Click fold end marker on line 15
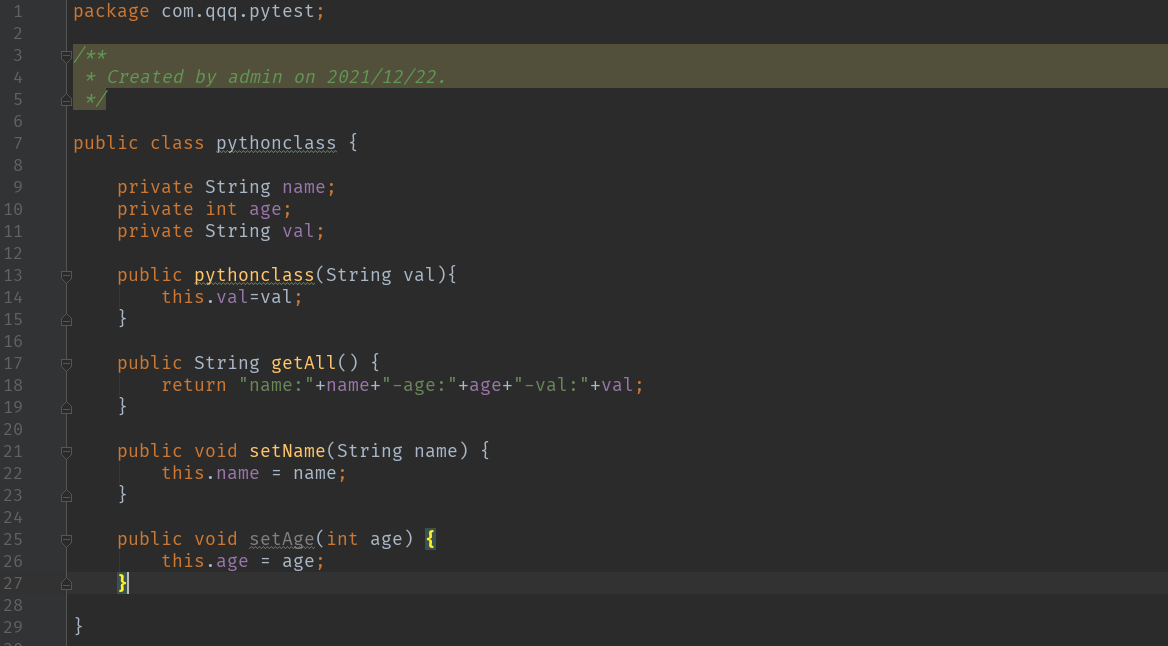Screen dimensions: 1168x646 (x=66, y=319)
